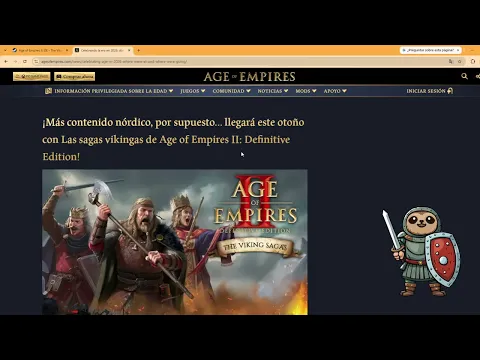Go to Age of Empires home logo
The height and width of the screenshot is (360, 480).
pyautogui.click(x=249, y=77)
